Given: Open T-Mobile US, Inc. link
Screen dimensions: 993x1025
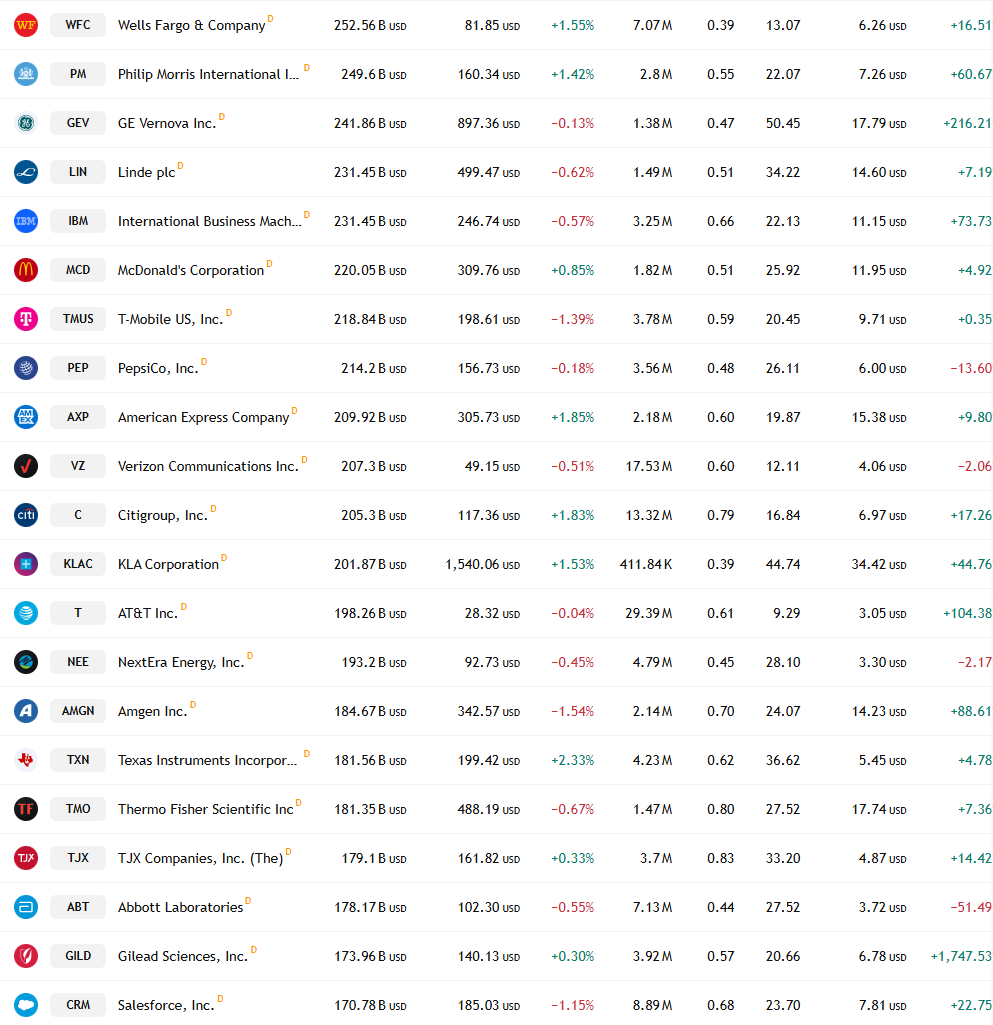Looking at the screenshot, I should (171, 320).
